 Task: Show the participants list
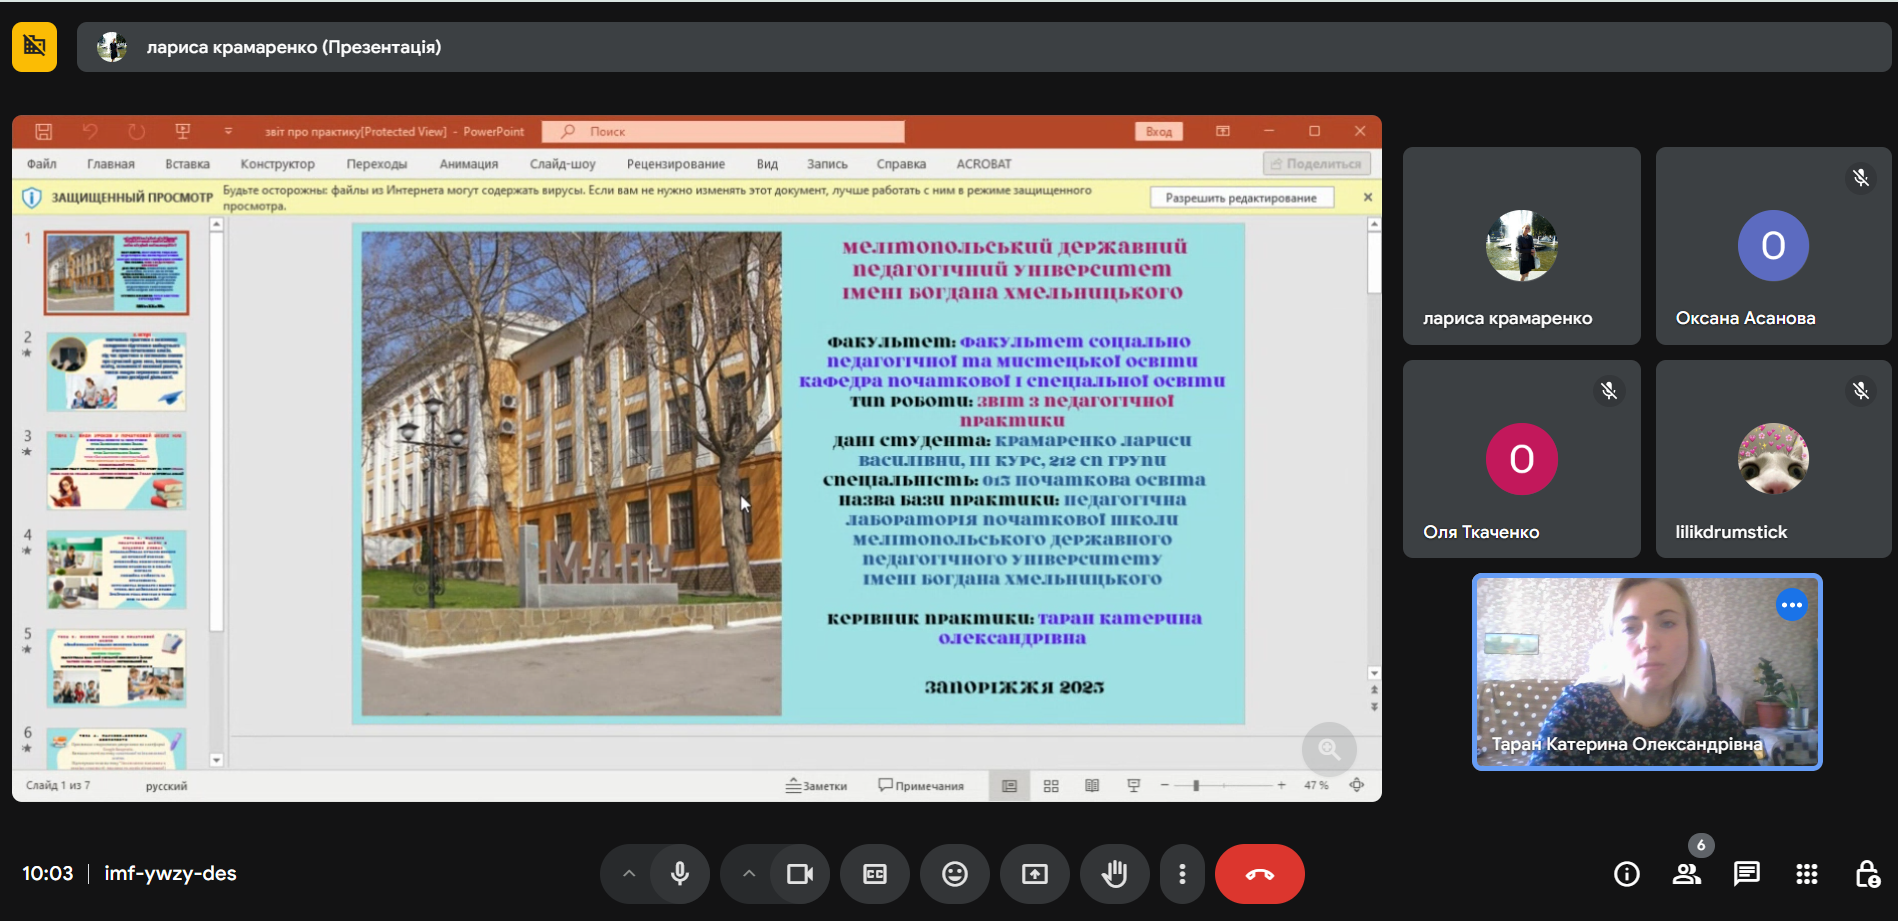tap(1686, 874)
